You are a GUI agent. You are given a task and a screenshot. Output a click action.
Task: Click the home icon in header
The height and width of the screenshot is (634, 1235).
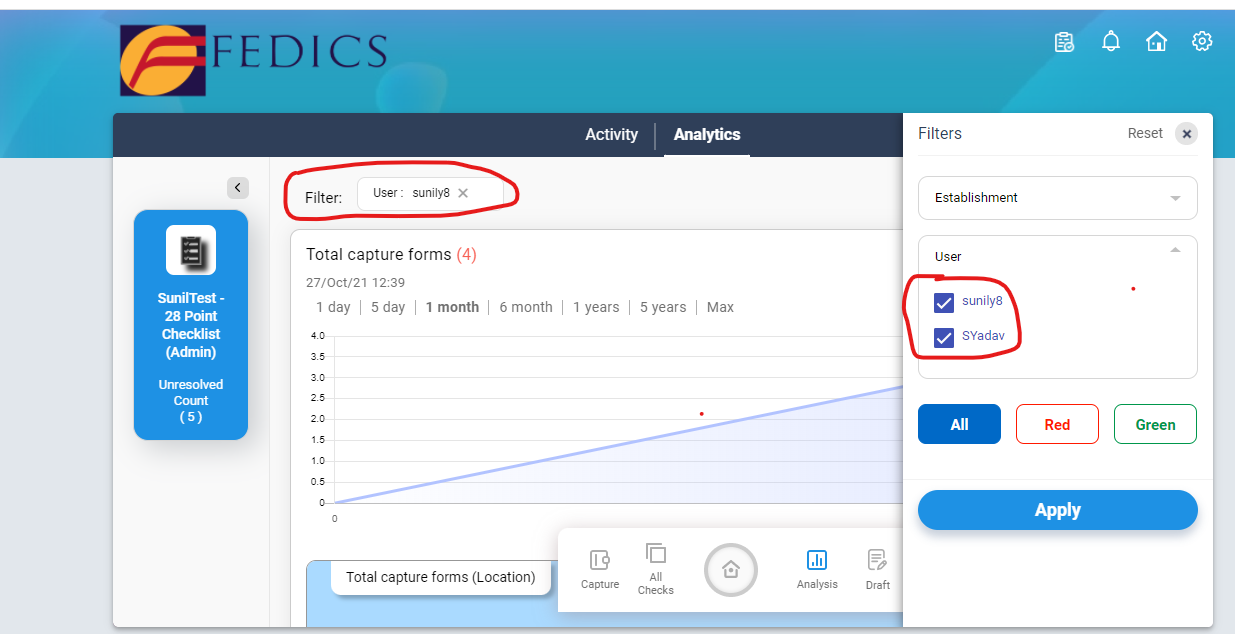click(x=1156, y=42)
